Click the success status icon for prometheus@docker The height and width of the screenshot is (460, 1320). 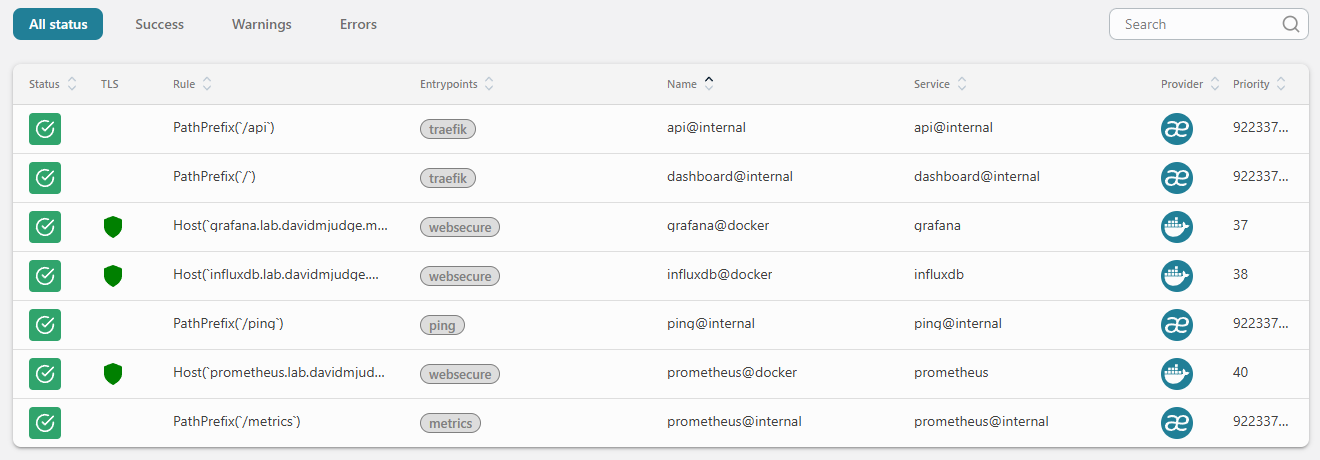point(45,374)
